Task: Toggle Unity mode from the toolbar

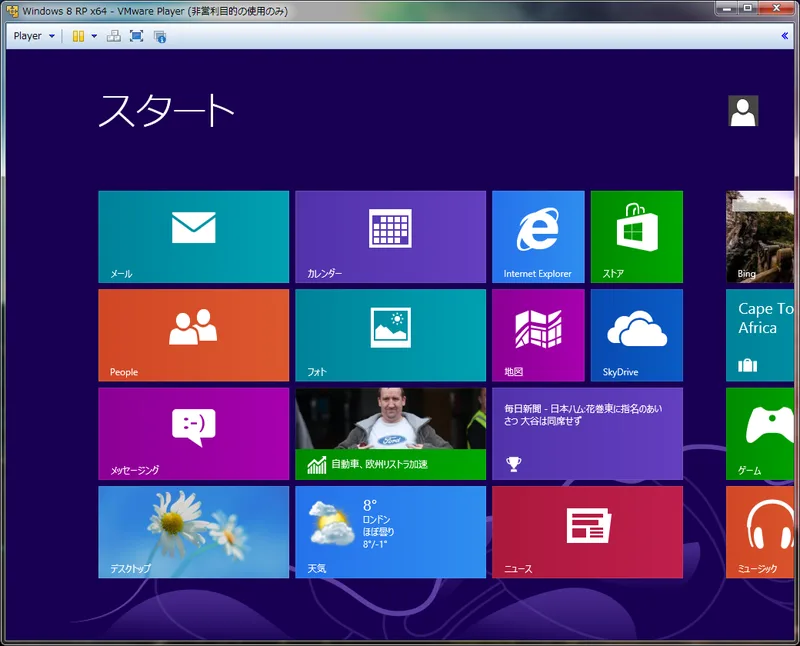Action: point(160,36)
